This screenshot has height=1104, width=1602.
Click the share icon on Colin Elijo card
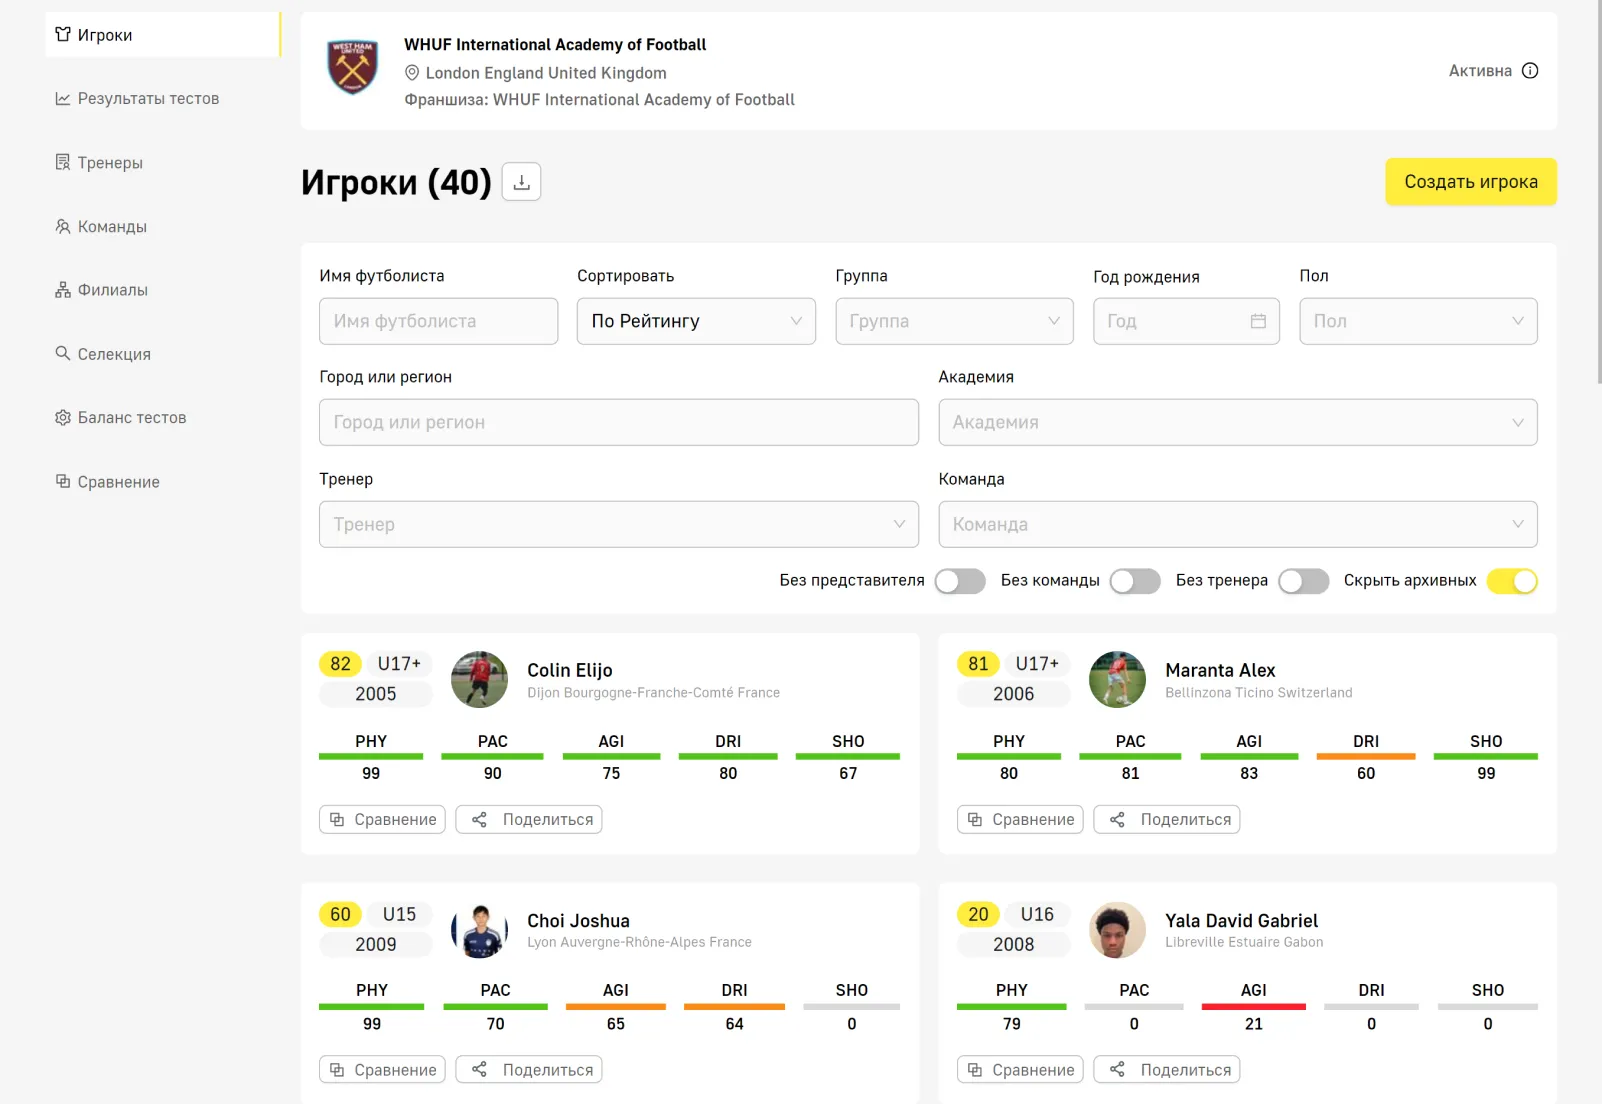tap(480, 820)
